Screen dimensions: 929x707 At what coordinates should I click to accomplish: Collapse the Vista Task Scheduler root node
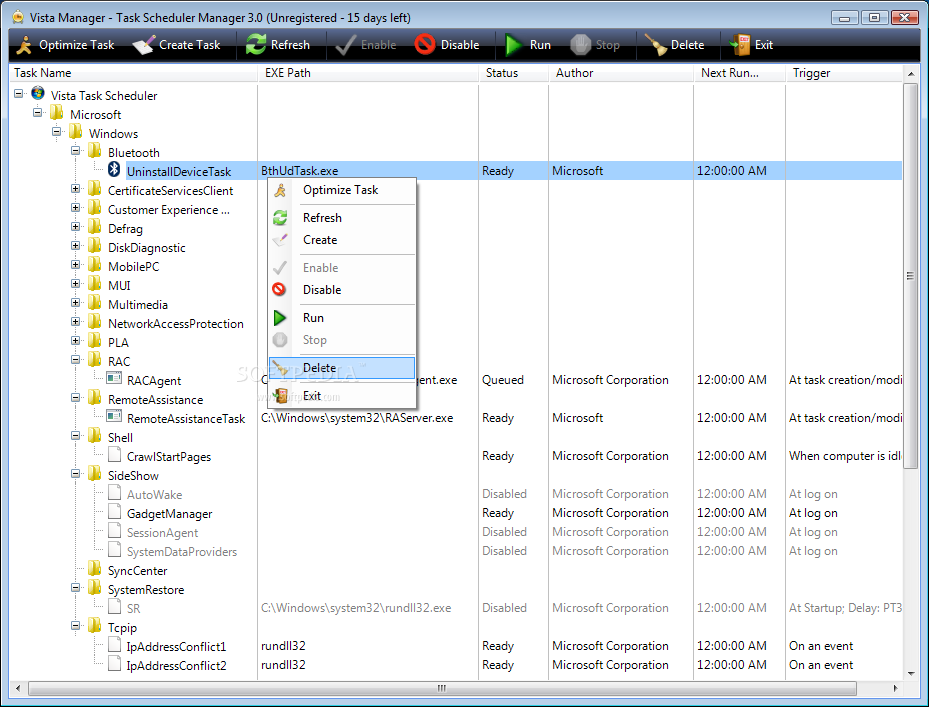coord(19,94)
